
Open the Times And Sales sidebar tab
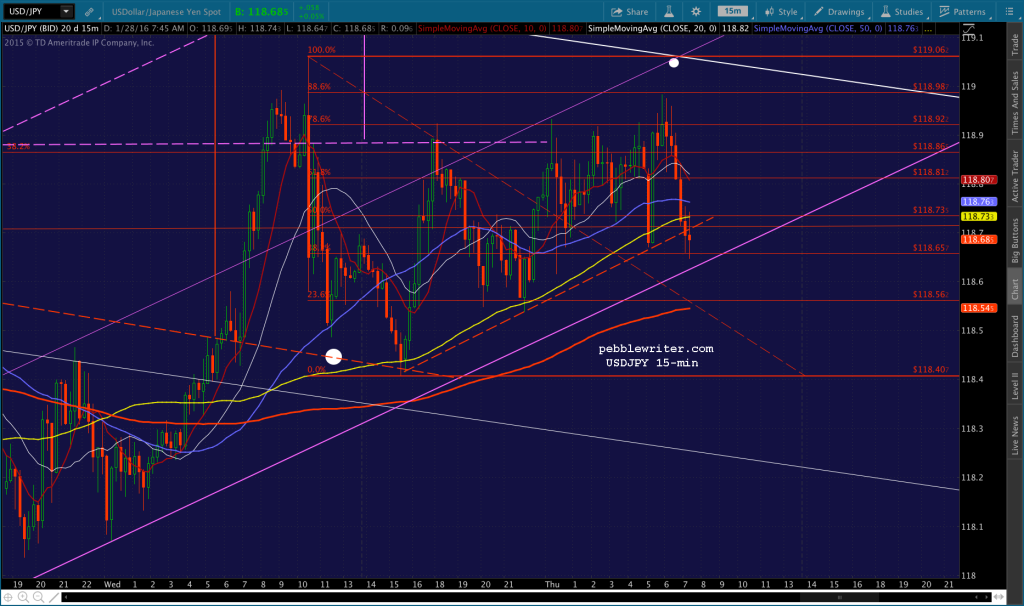[x=1015, y=103]
